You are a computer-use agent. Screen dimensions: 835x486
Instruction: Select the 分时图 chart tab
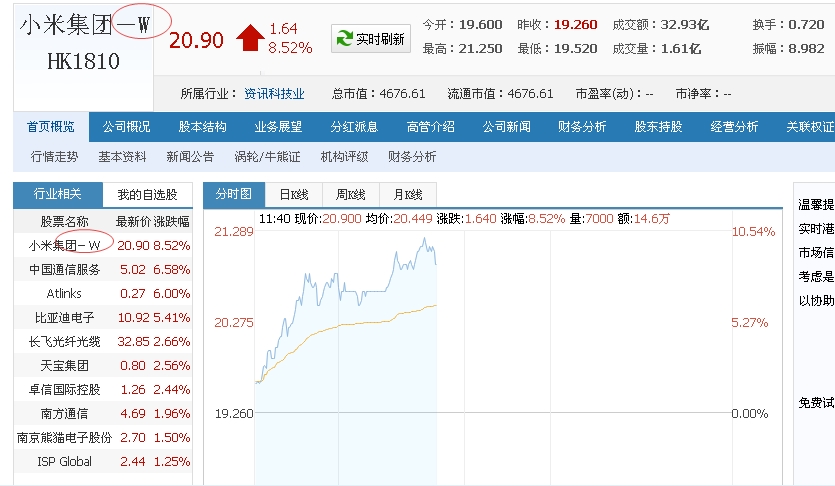click(234, 194)
